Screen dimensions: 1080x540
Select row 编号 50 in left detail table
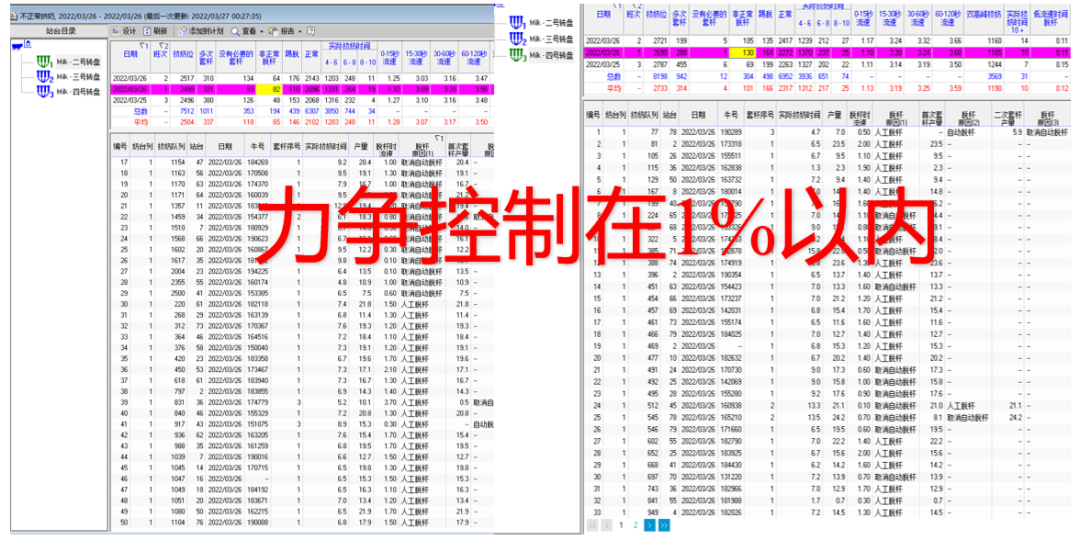point(302,522)
